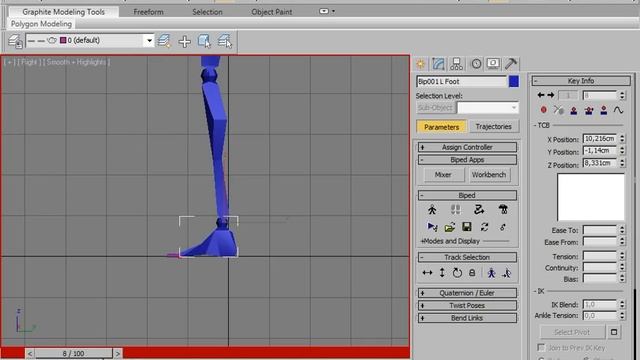
Task: Select Body Vertical track icon
Action: (x=442, y=273)
